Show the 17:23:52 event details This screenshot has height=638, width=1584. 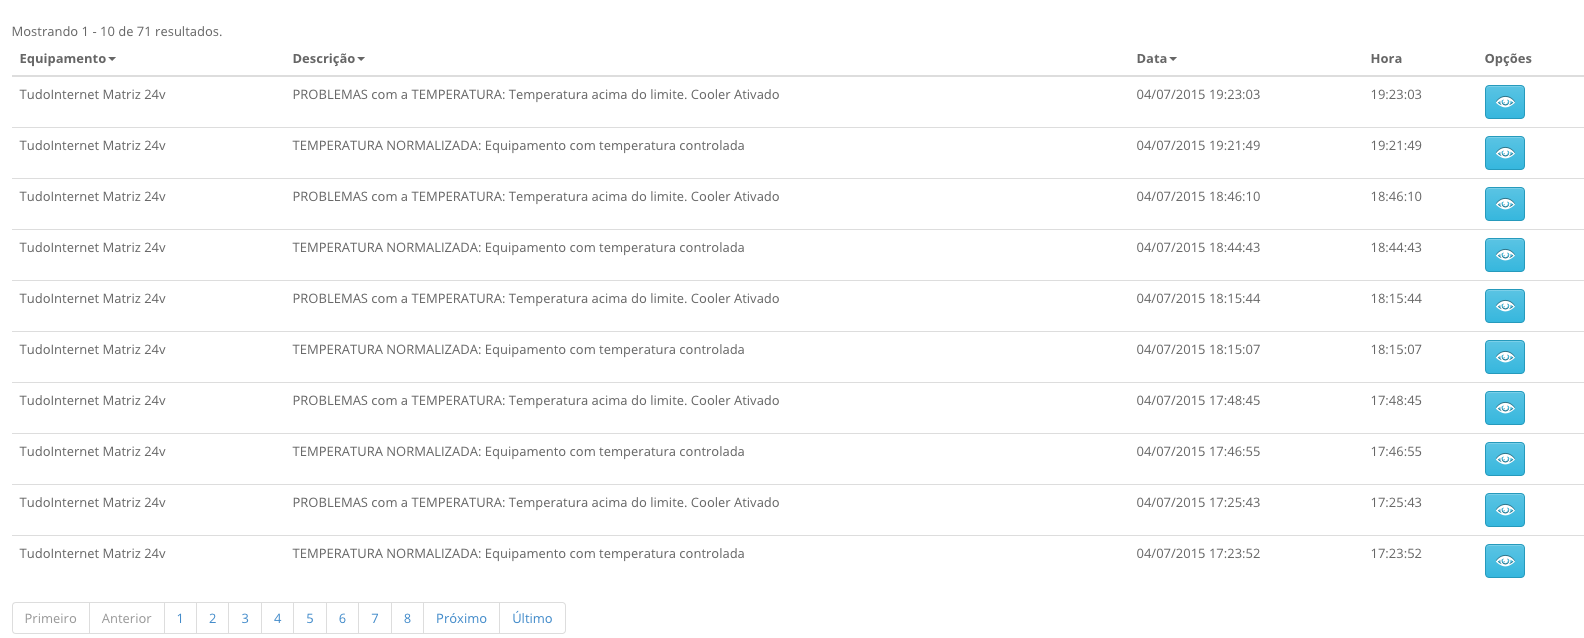(x=1504, y=561)
